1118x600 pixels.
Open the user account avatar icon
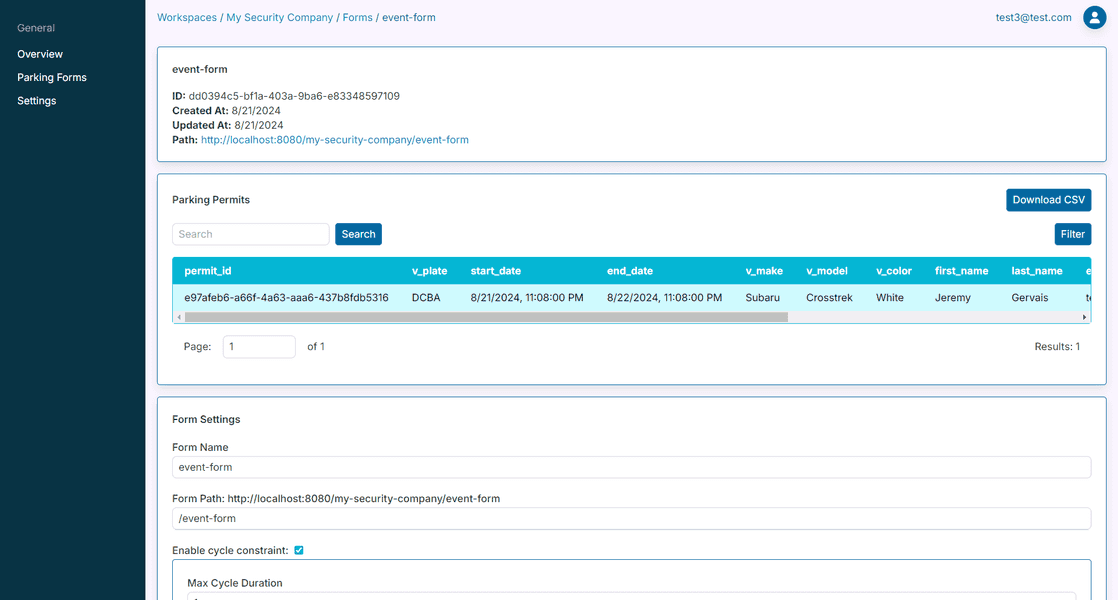pyautogui.click(x=1094, y=17)
